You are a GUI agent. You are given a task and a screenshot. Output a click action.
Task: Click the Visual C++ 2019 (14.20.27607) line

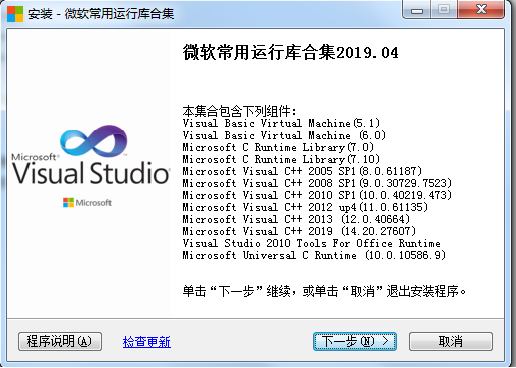pyautogui.click(x=299, y=231)
